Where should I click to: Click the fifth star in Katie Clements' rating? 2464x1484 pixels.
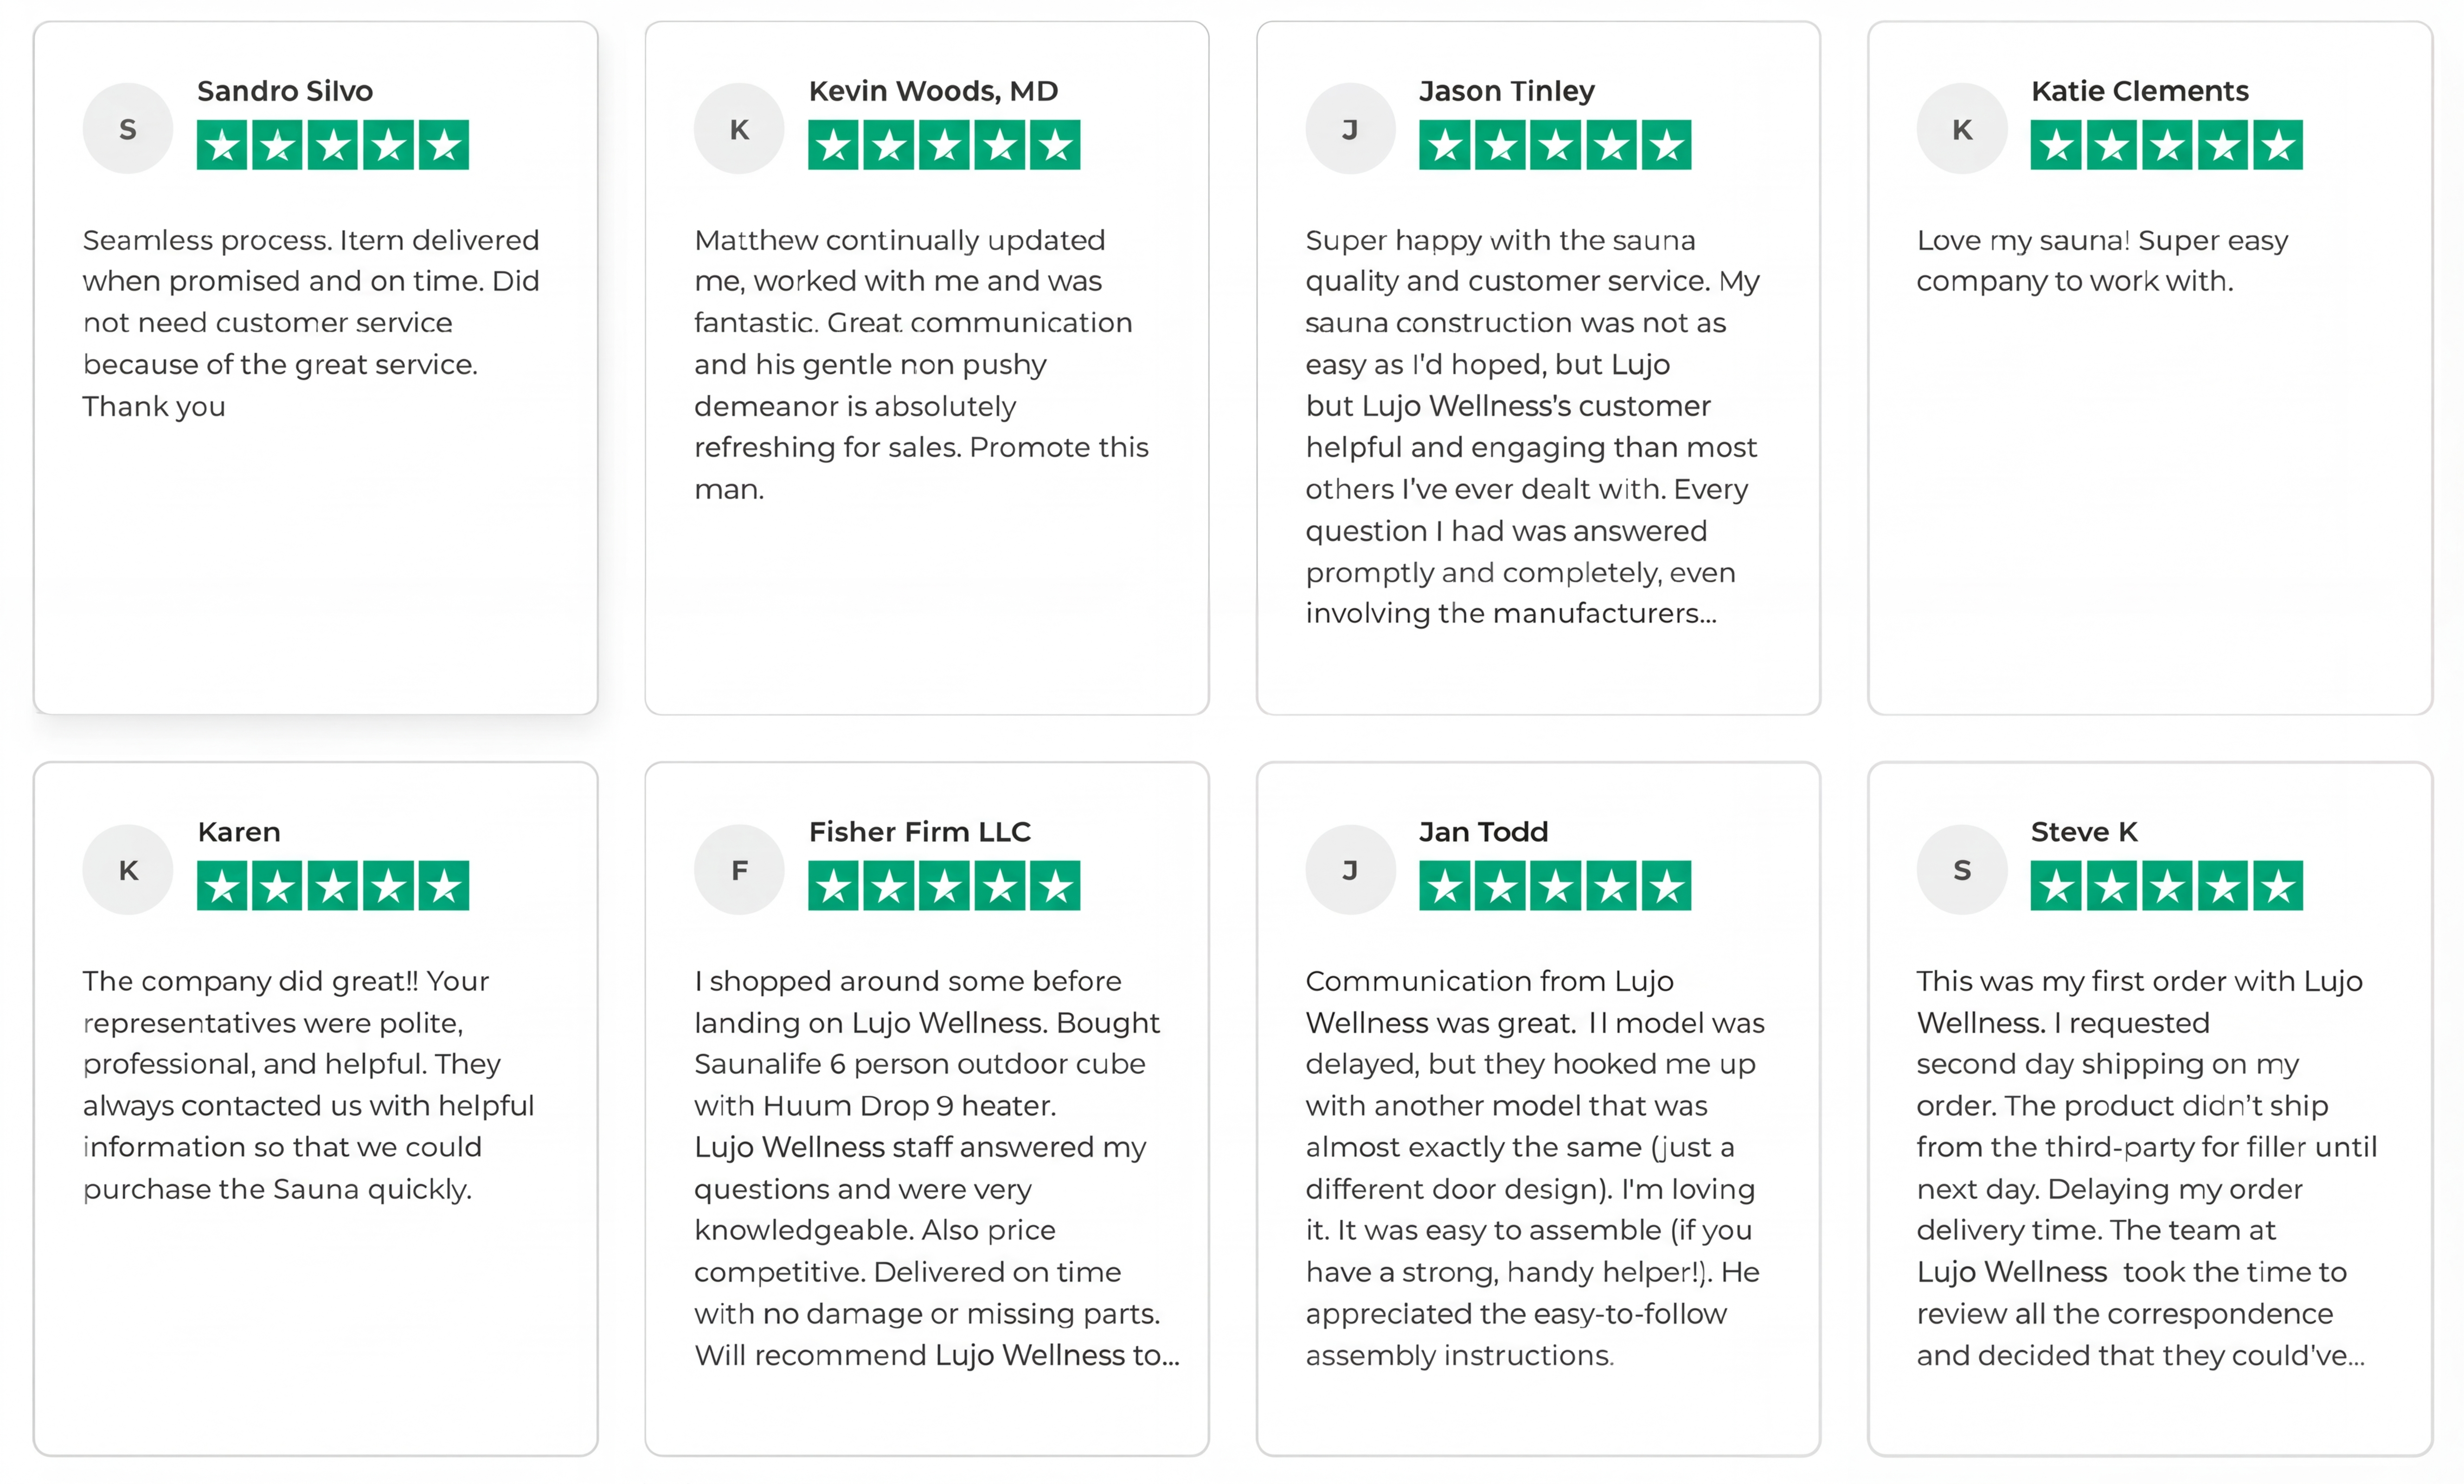[2278, 146]
